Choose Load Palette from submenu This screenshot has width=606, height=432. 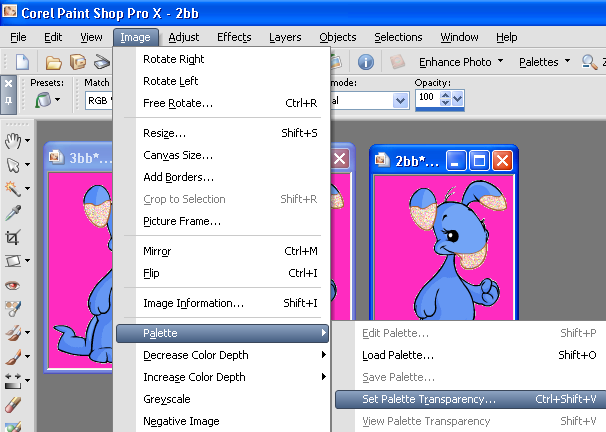pyautogui.click(x=471, y=355)
